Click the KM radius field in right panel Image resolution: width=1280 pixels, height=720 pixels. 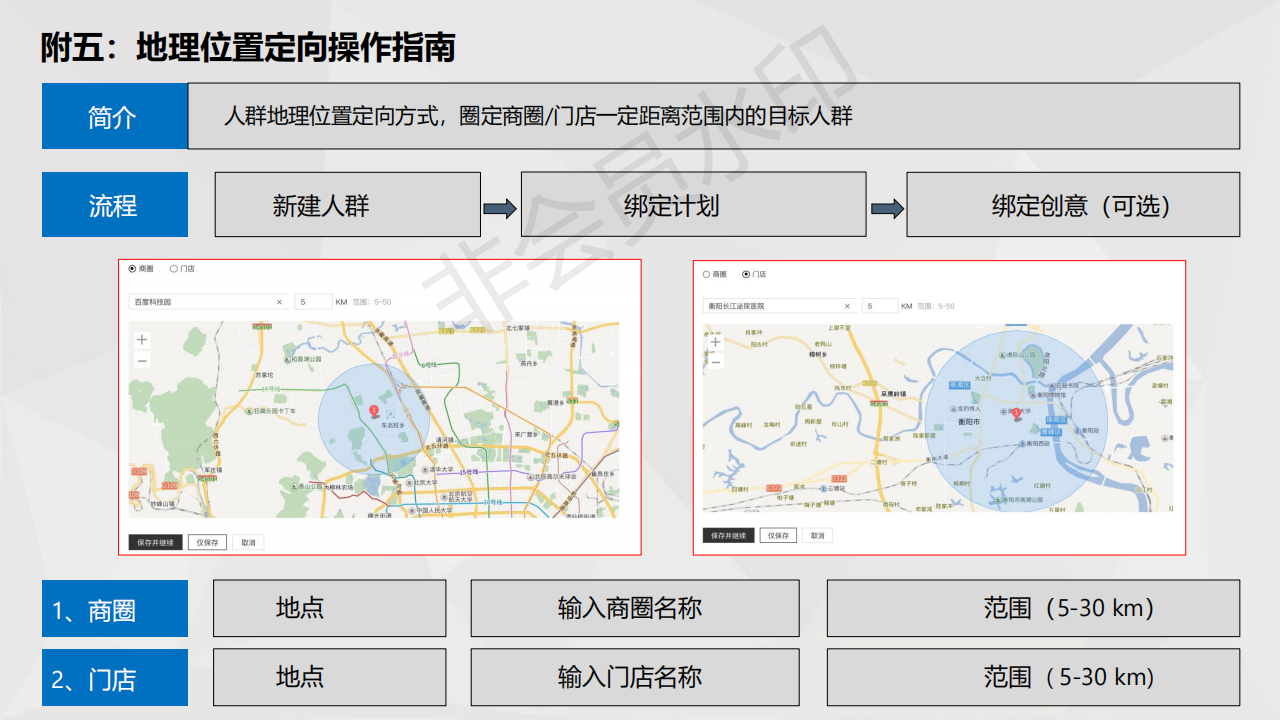pos(880,306)
